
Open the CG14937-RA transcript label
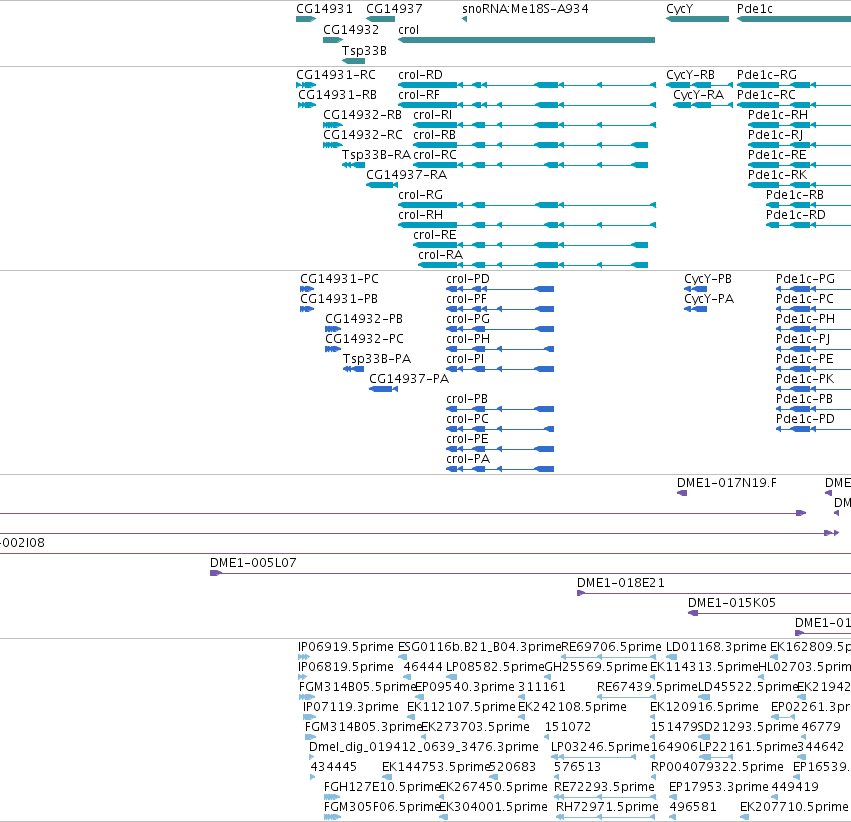click(406, 174)
